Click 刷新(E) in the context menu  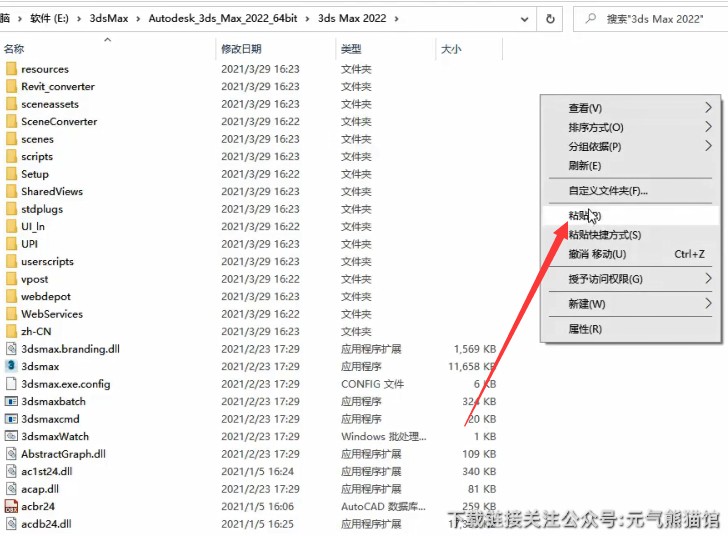585,166
